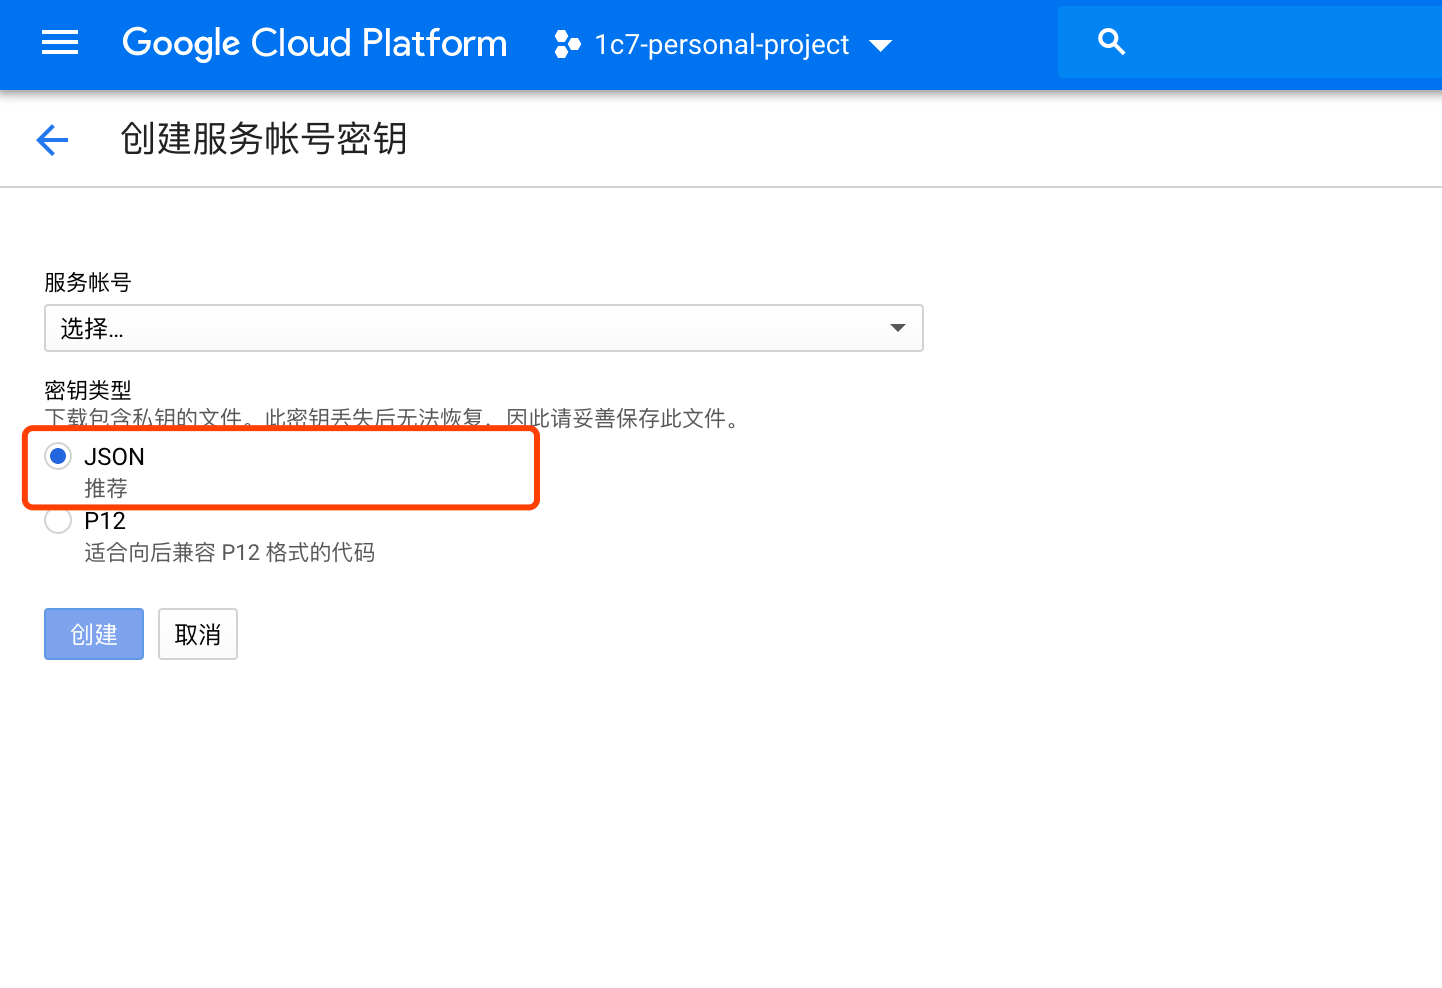1442x988 pixels.
Task: Click the 1c7-personal-project project name
Action: click(x=721, y=45)
